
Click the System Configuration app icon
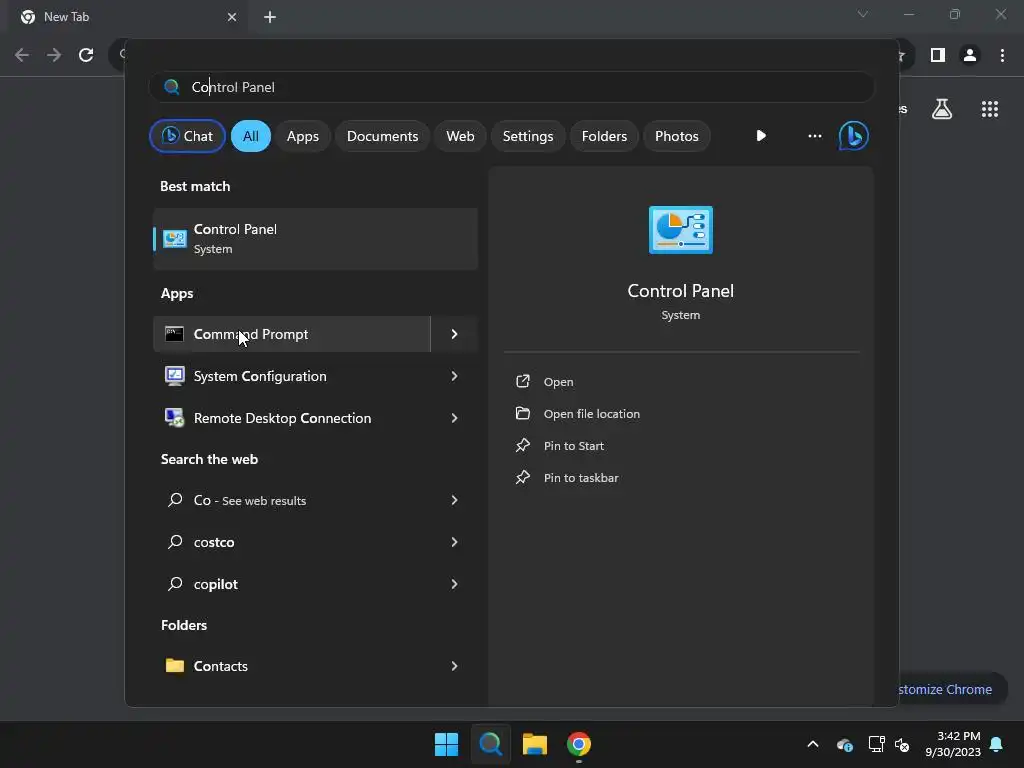(174, 376)
